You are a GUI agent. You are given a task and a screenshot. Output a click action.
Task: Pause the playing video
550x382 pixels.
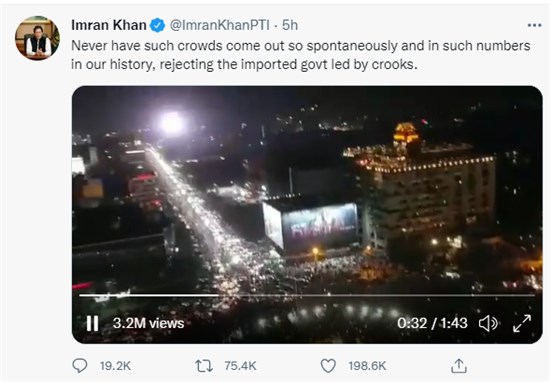[x=93, y=323]
